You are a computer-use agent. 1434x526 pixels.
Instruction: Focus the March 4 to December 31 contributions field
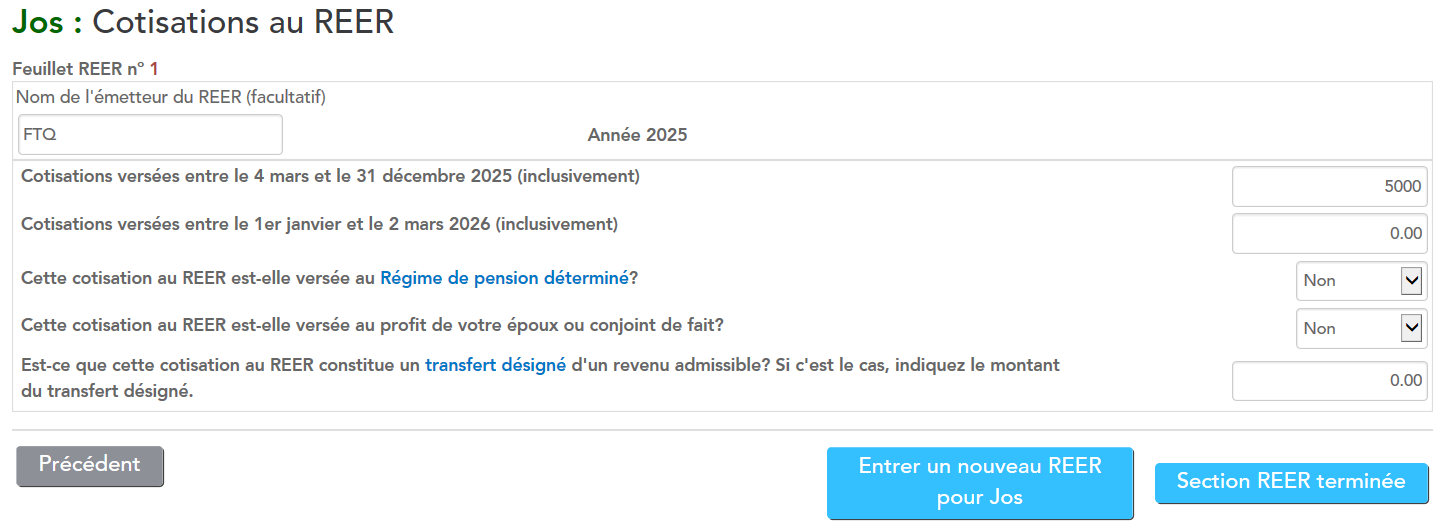(1329, 187)
